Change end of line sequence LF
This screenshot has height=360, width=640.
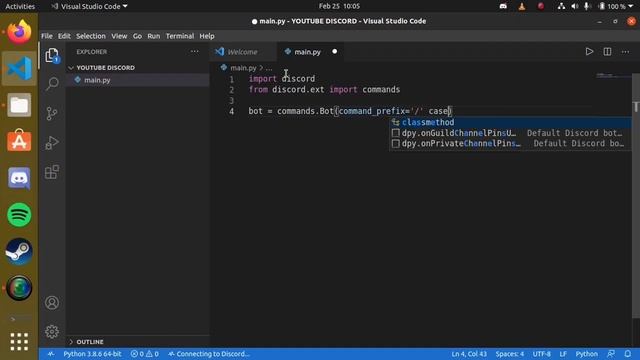[563, 354]
